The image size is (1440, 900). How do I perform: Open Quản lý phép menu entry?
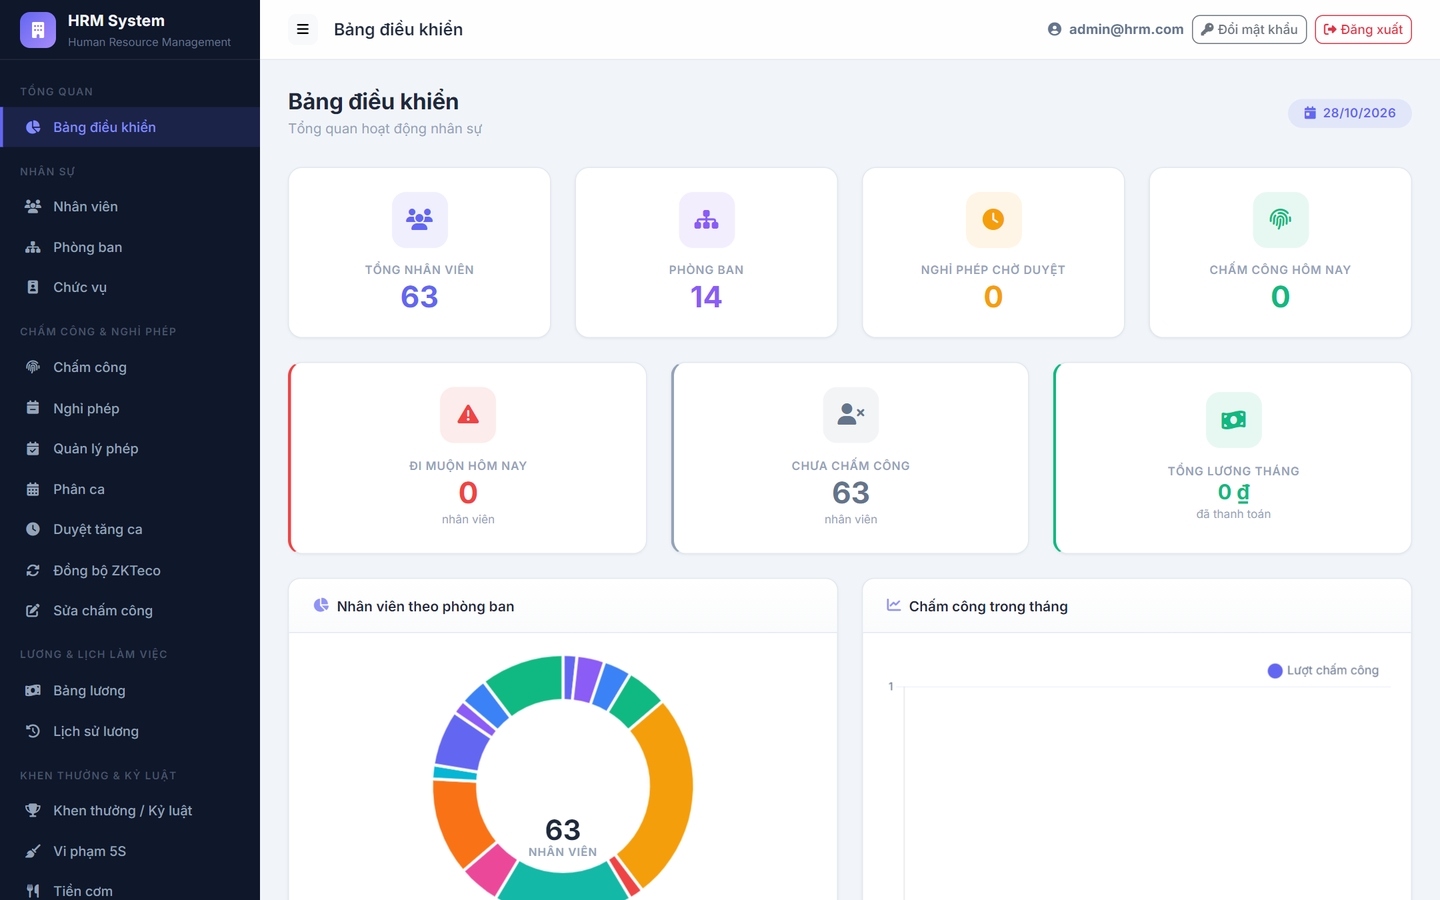point(130,448)
